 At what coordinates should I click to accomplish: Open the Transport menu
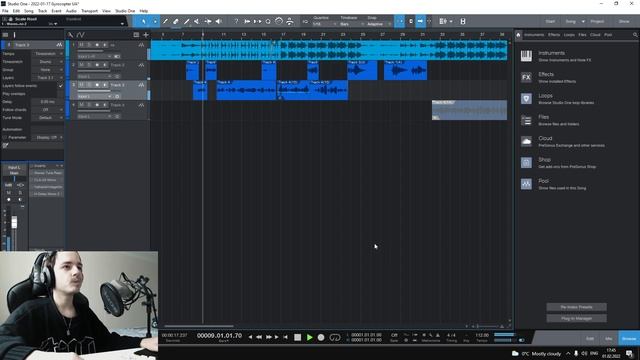click(89, 11)
